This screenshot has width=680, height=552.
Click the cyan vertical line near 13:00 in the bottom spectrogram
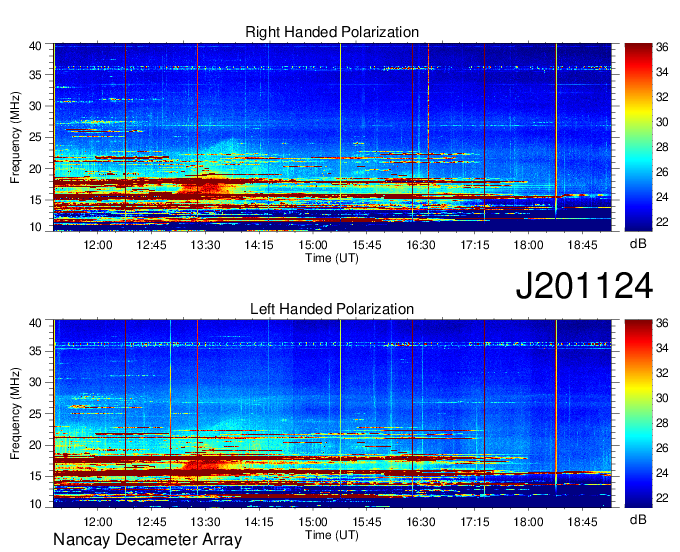pos(170,408)
